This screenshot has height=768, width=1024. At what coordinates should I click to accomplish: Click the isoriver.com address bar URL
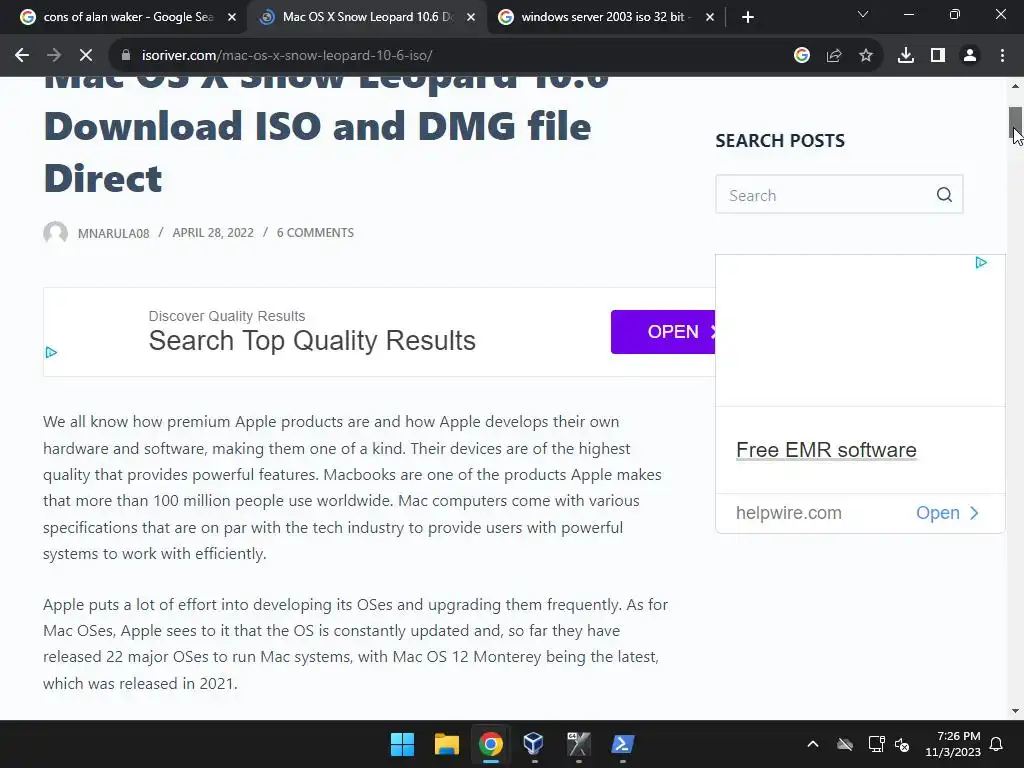click(287, 56)
